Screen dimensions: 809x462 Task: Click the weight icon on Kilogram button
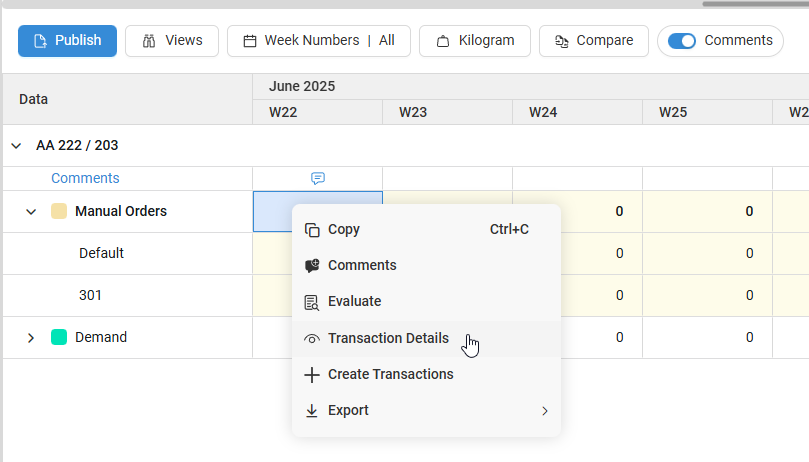point(442,41)
